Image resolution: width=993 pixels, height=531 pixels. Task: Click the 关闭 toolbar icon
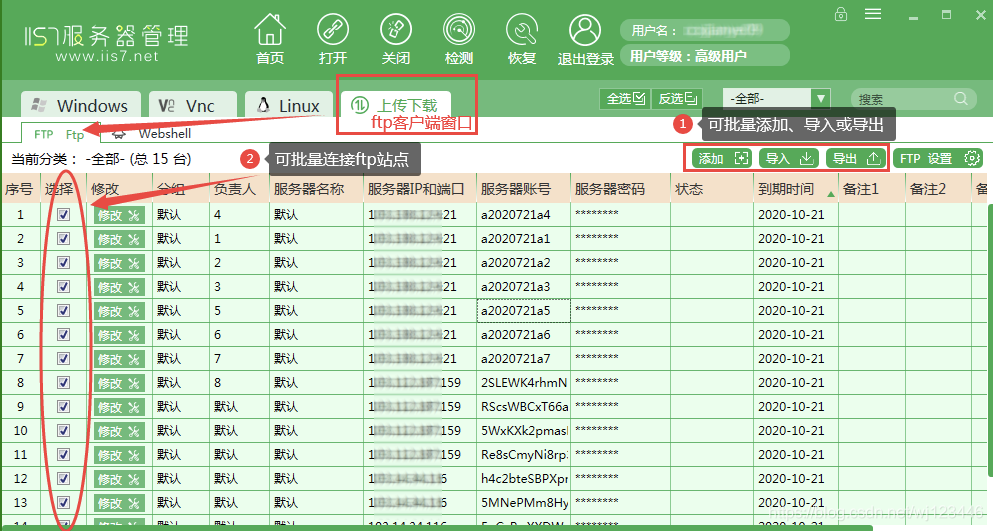click(396, 30)
